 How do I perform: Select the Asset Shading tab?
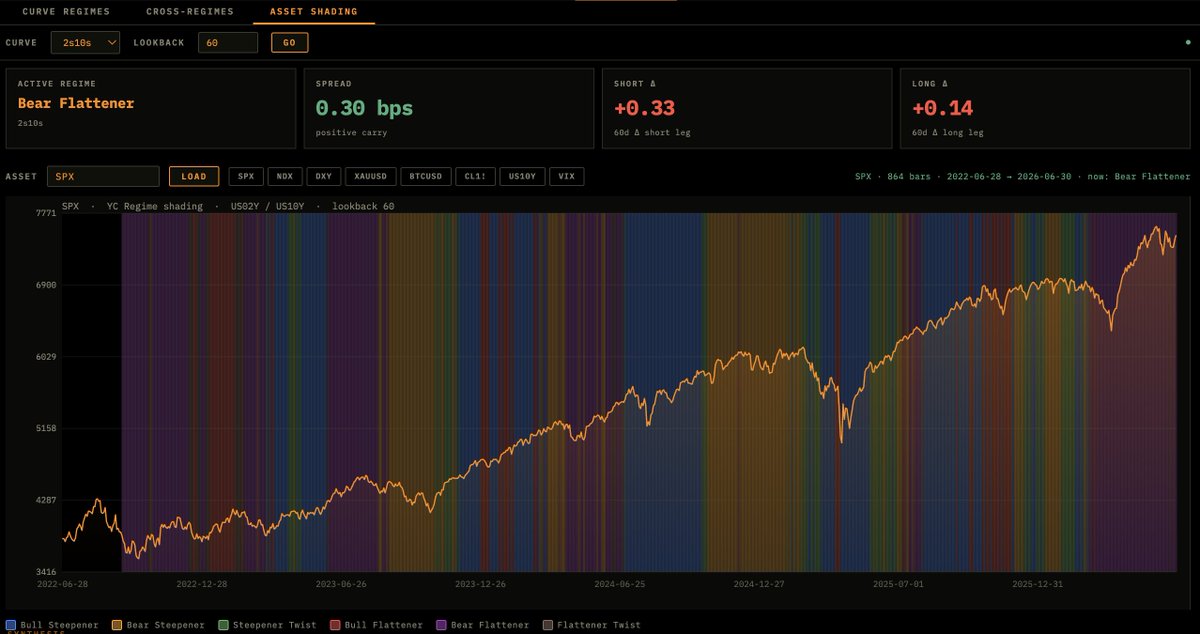[314, 12]
